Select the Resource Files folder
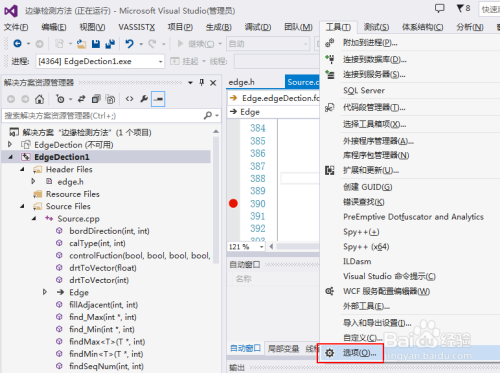Image resolution: width=500 pixels, height=373 pixels. pyautogui.click(x=73, y=194)
